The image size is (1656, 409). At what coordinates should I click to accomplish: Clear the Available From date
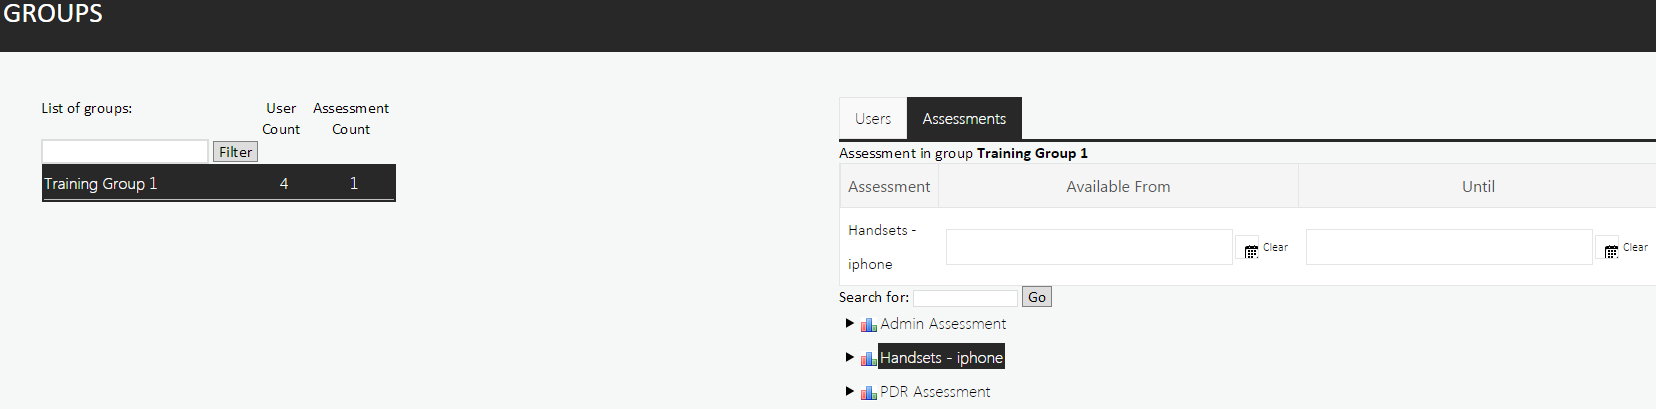pyautogui.click(x=1275, y=247)
